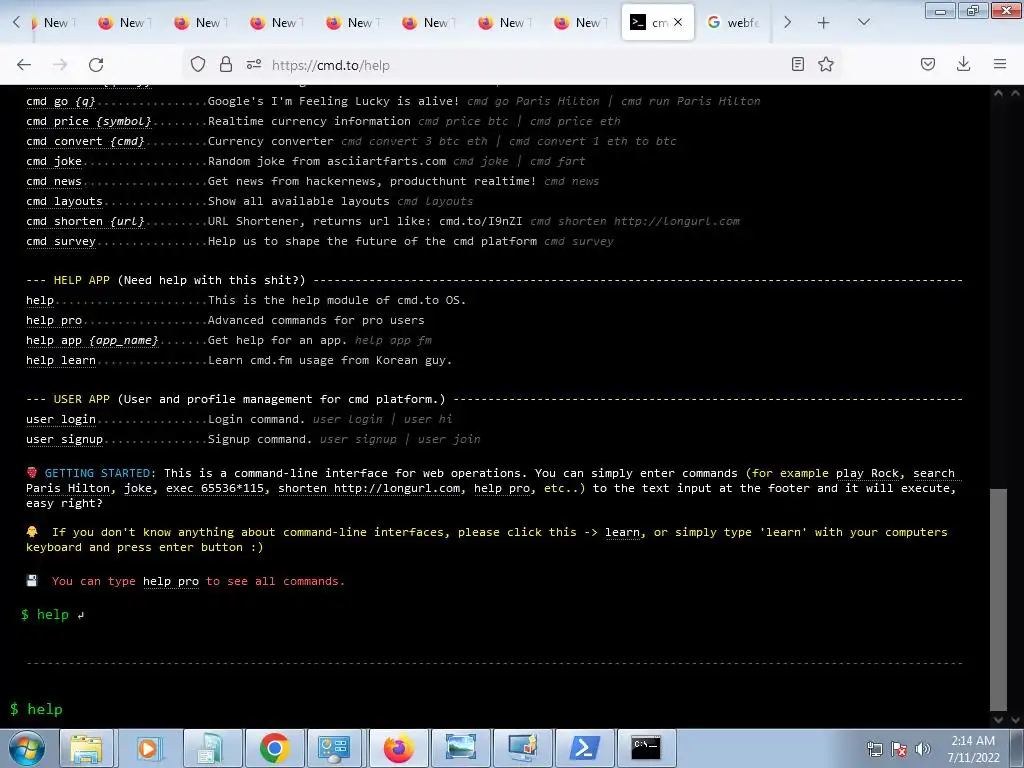Open the PowerShell taskbar icon
The height and width of the screenshot is (768, 1024).
(584, 748)
